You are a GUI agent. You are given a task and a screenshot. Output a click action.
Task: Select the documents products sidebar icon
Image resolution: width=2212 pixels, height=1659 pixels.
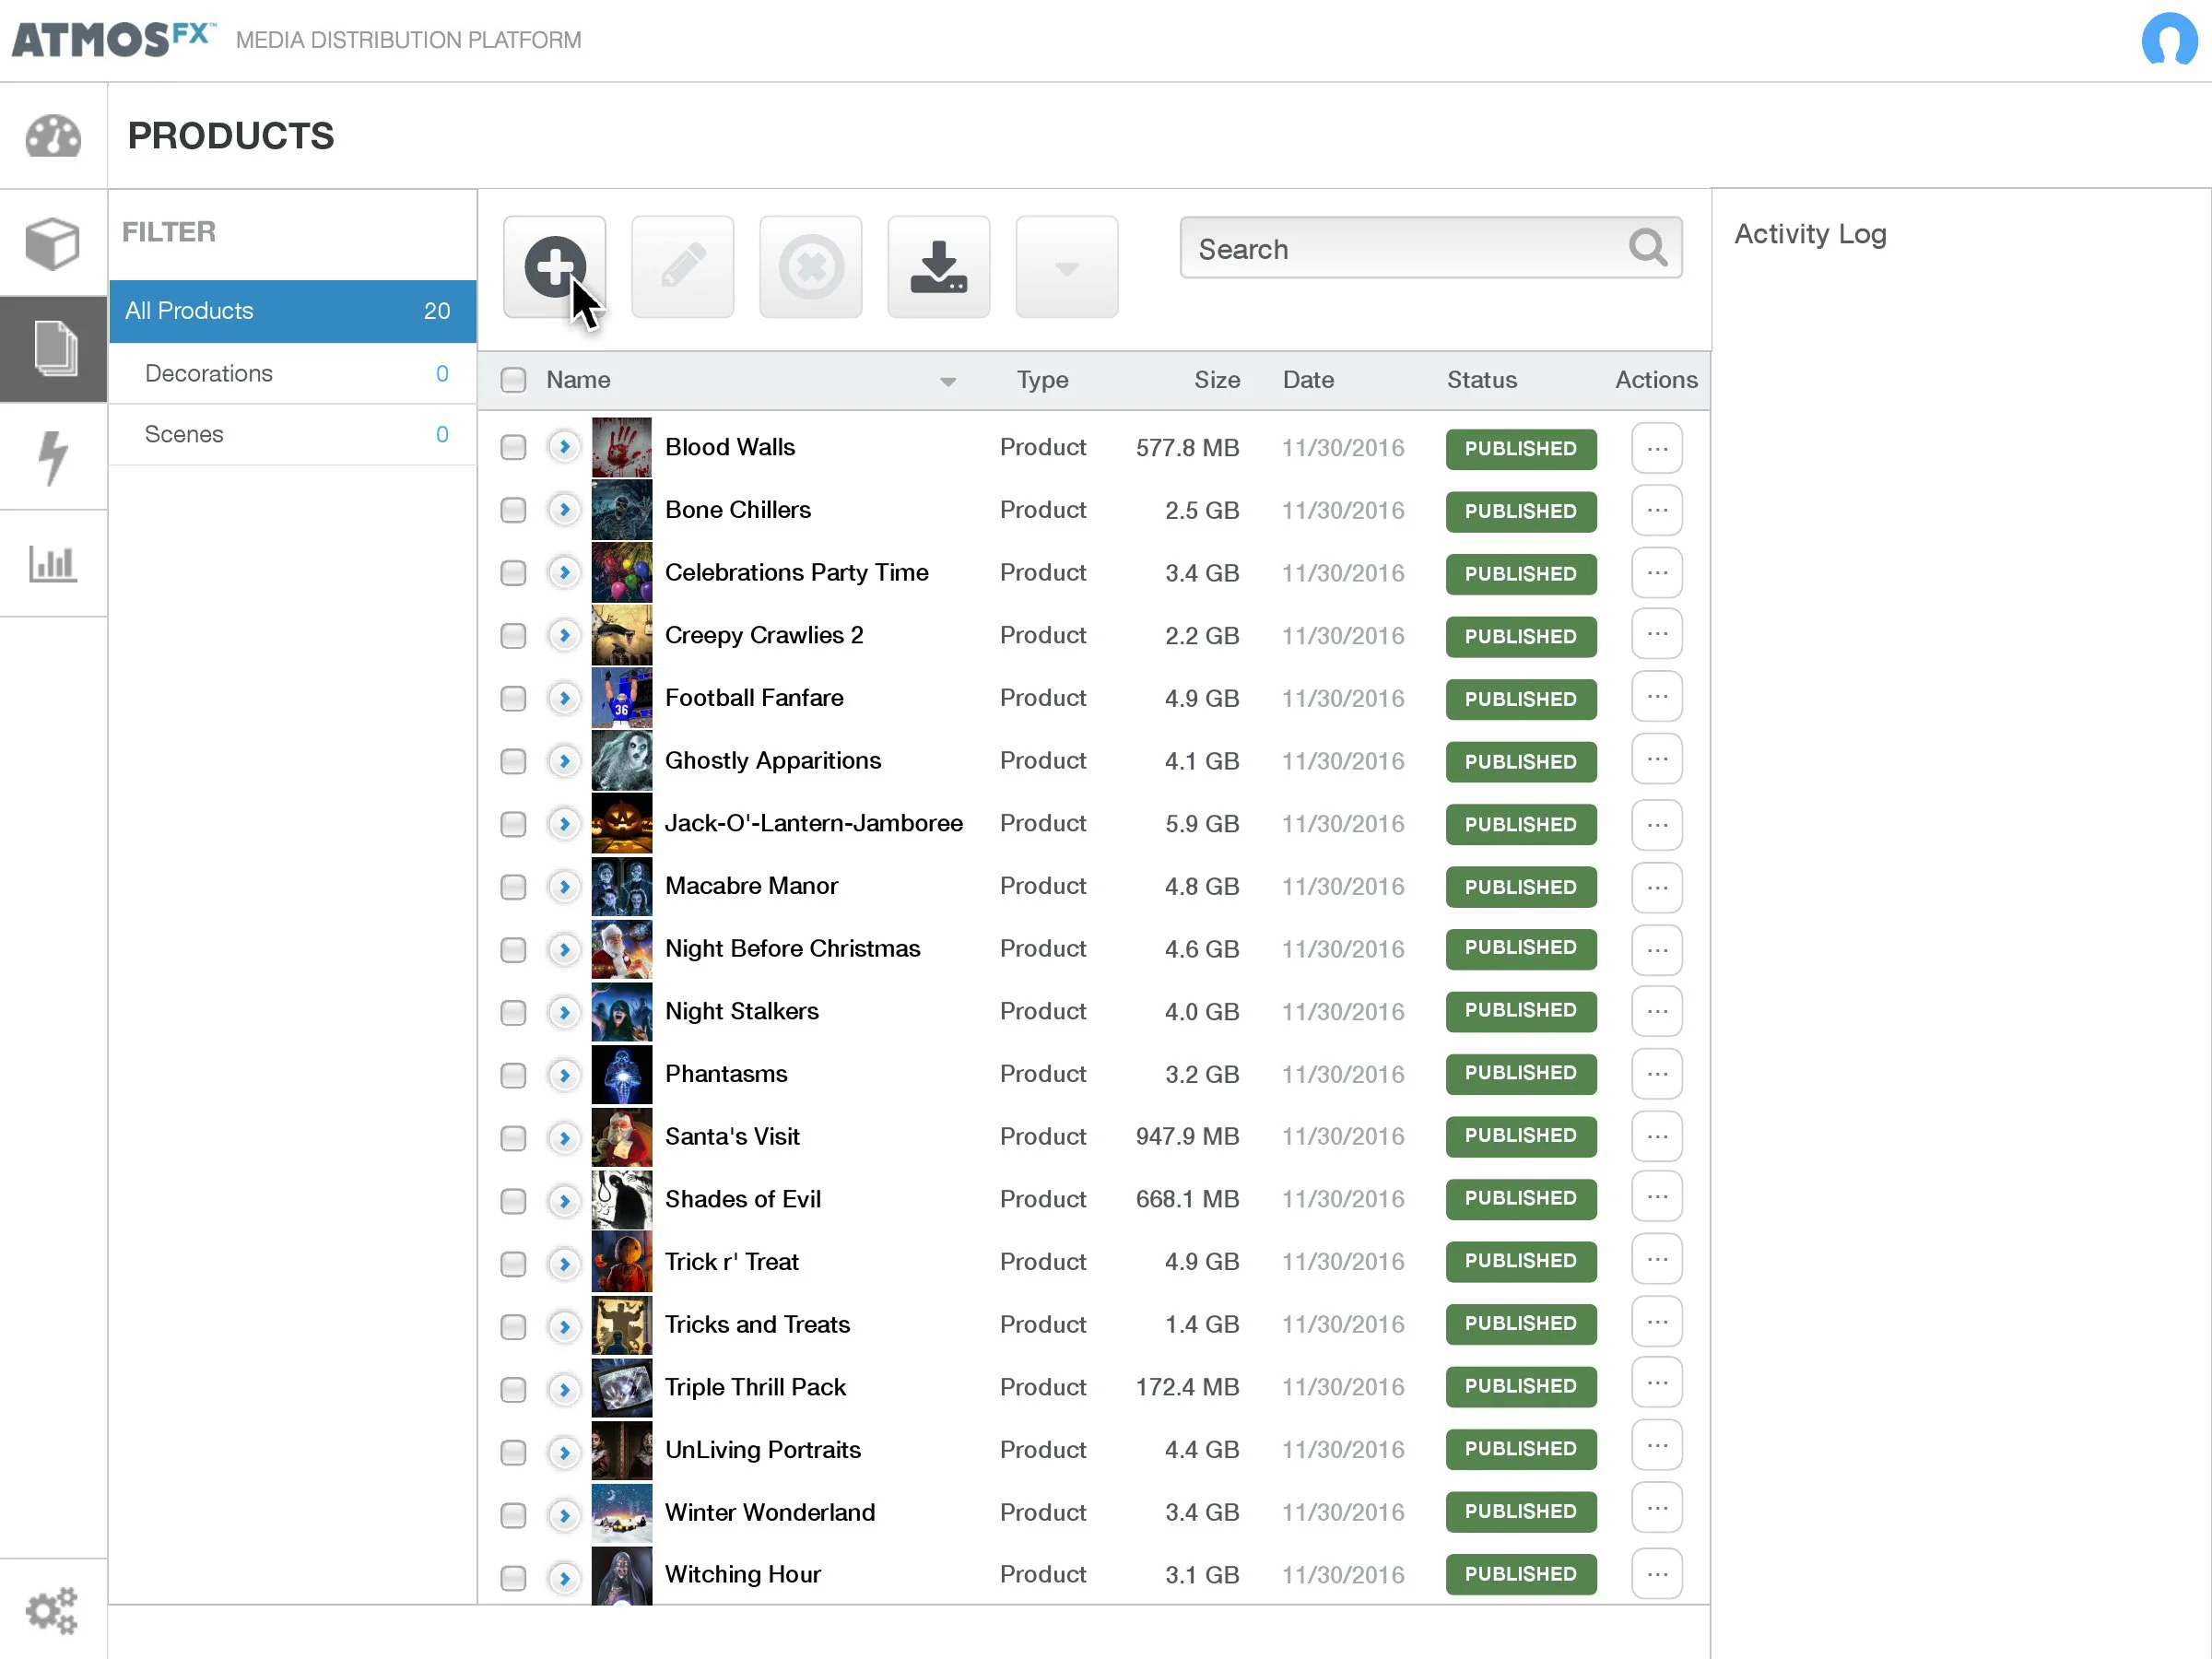tap(53, 349)
